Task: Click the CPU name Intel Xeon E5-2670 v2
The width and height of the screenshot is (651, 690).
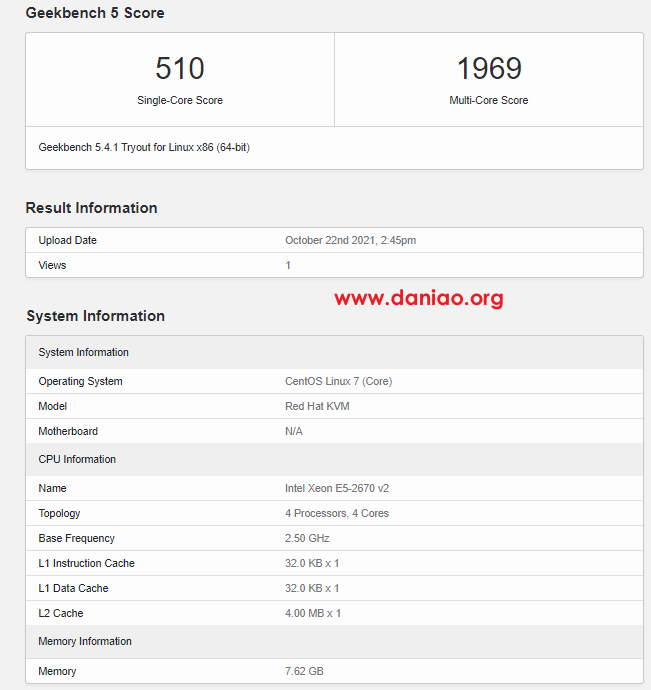Action: click(337, 488)
